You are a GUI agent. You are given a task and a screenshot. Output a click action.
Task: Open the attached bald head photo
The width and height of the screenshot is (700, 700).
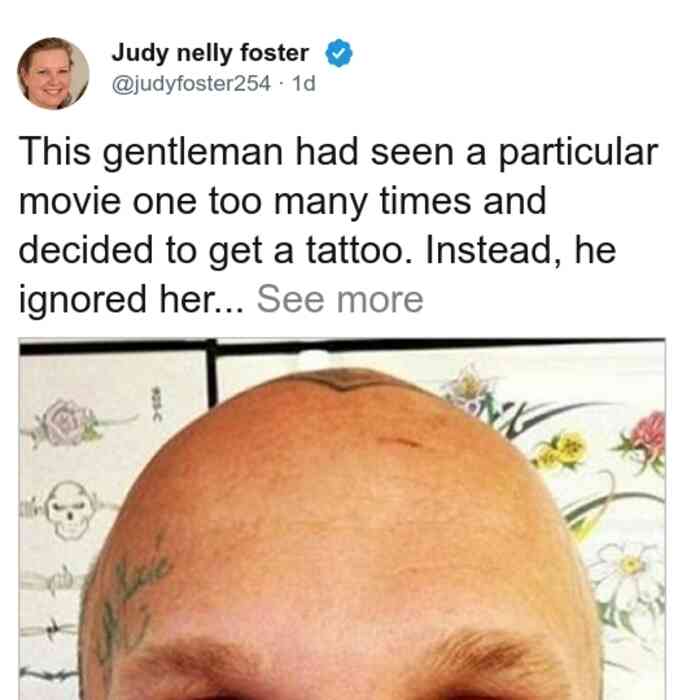[x=342, y=519]
